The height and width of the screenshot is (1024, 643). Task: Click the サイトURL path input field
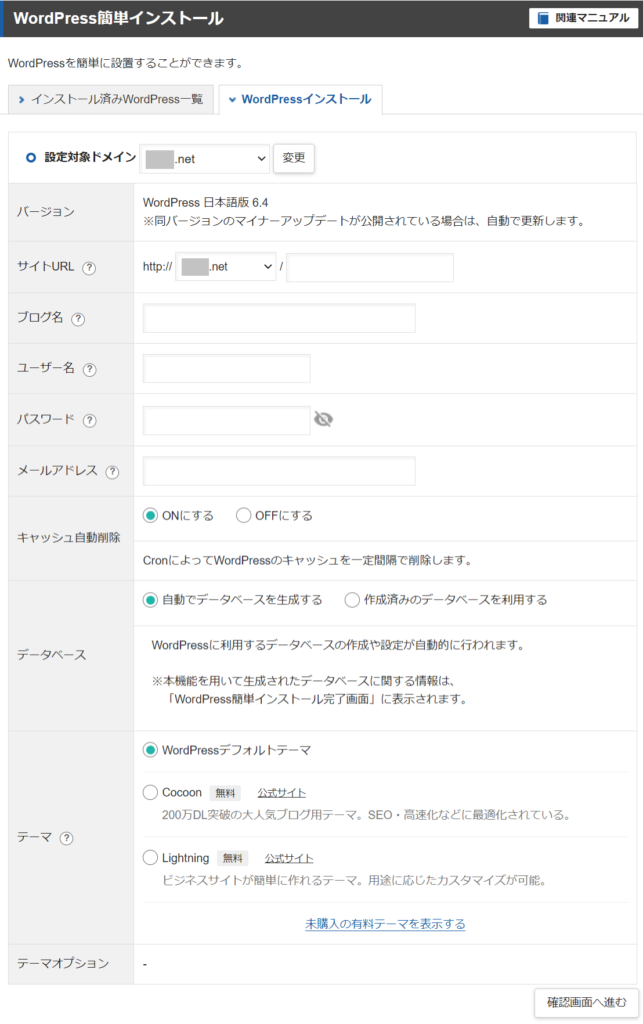click(370, 268)
